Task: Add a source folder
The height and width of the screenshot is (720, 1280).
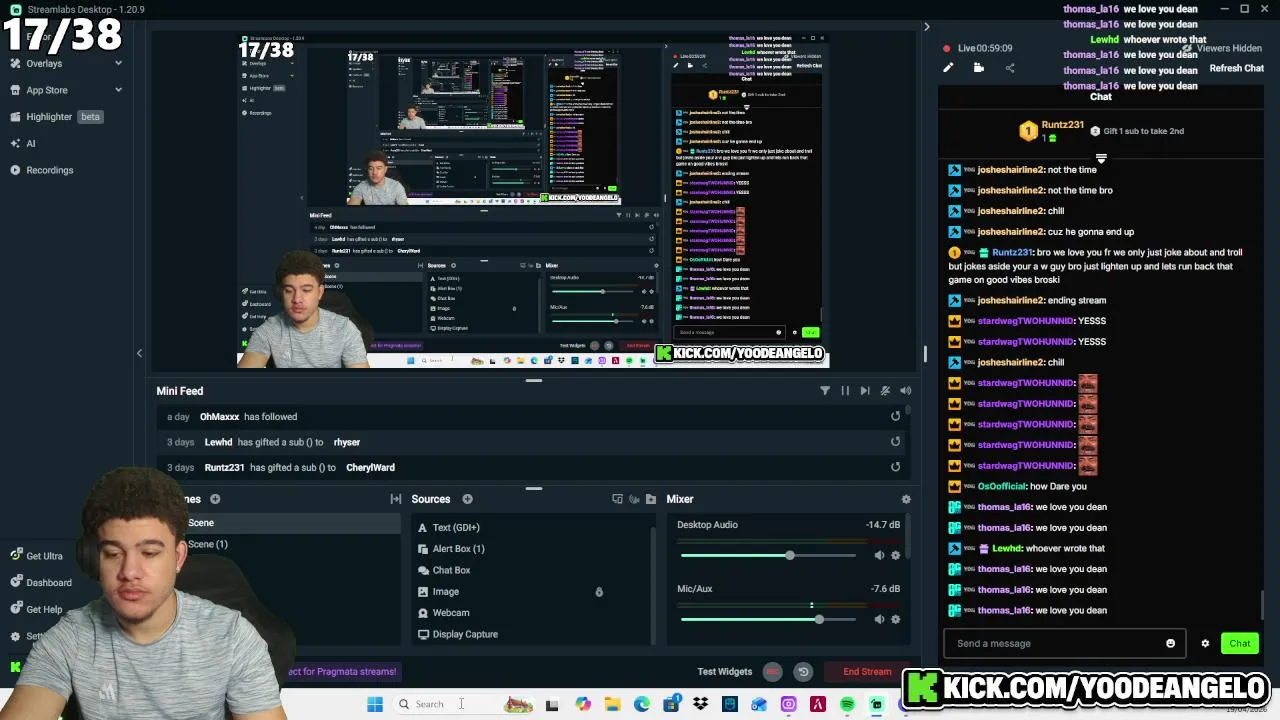Action: pos(651,499)
